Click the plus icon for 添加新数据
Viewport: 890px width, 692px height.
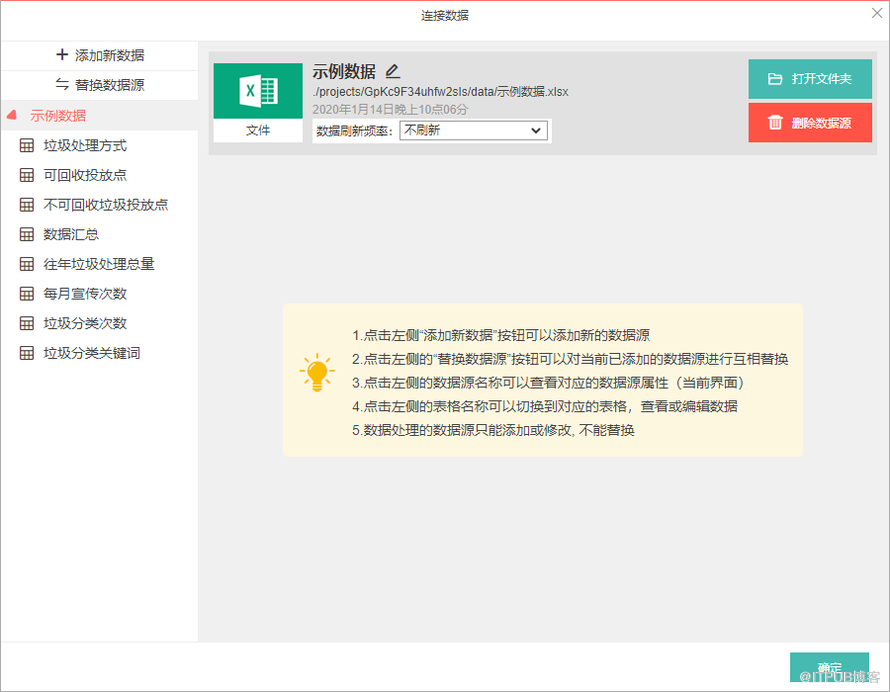(x=62, y=55)
